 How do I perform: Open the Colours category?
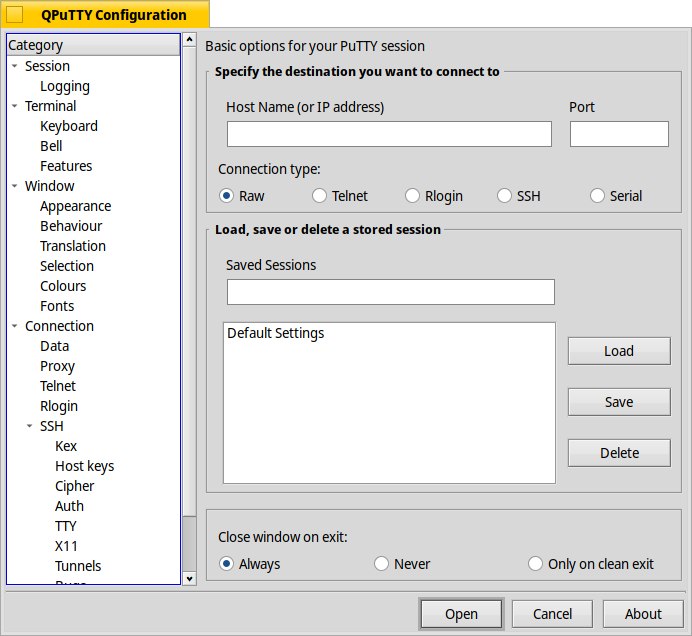pos(63,286)
